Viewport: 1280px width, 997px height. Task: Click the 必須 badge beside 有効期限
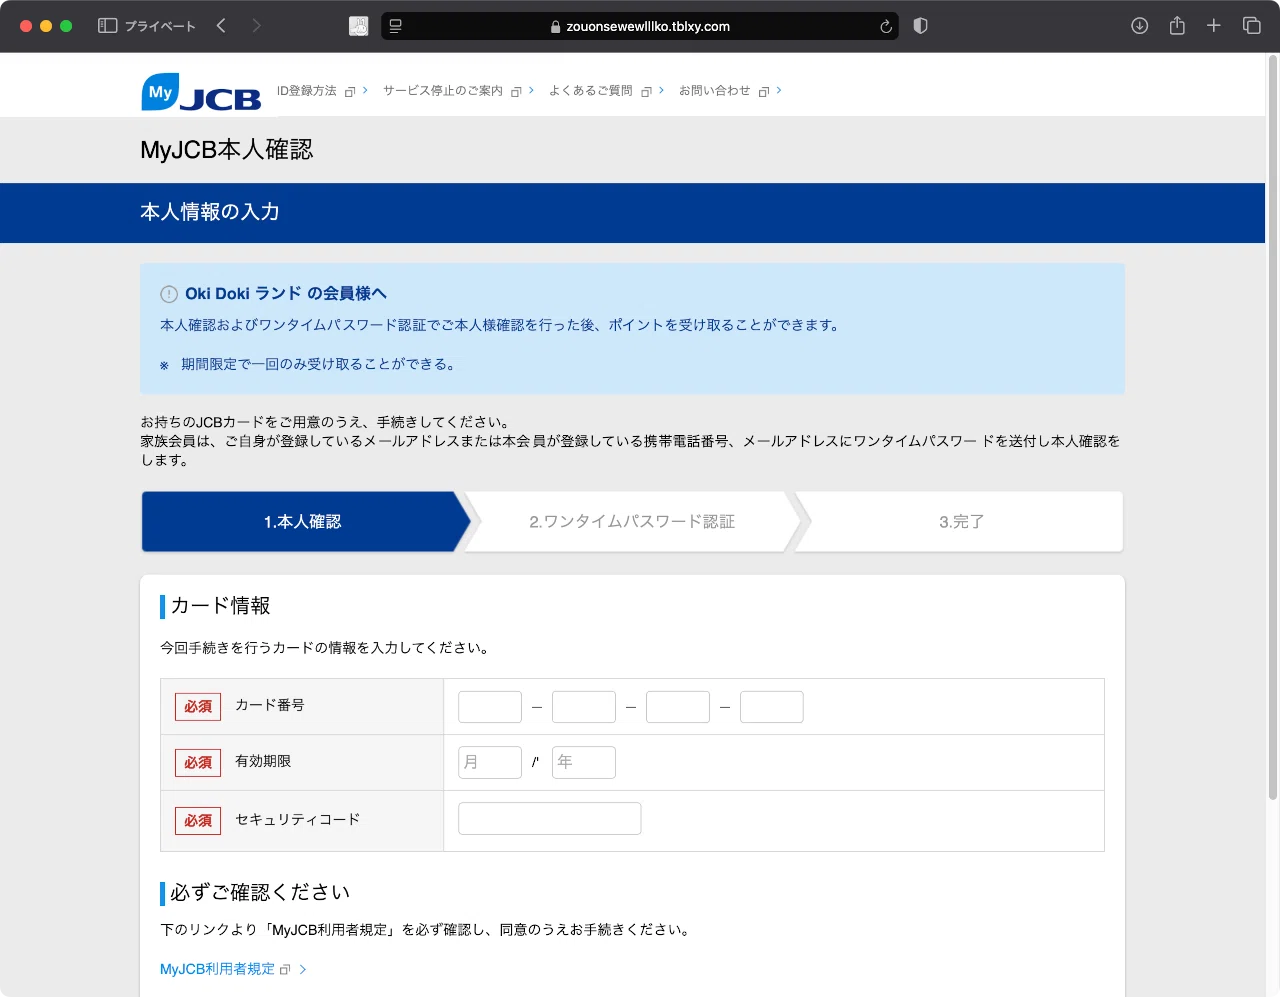(x=198, y=763)
